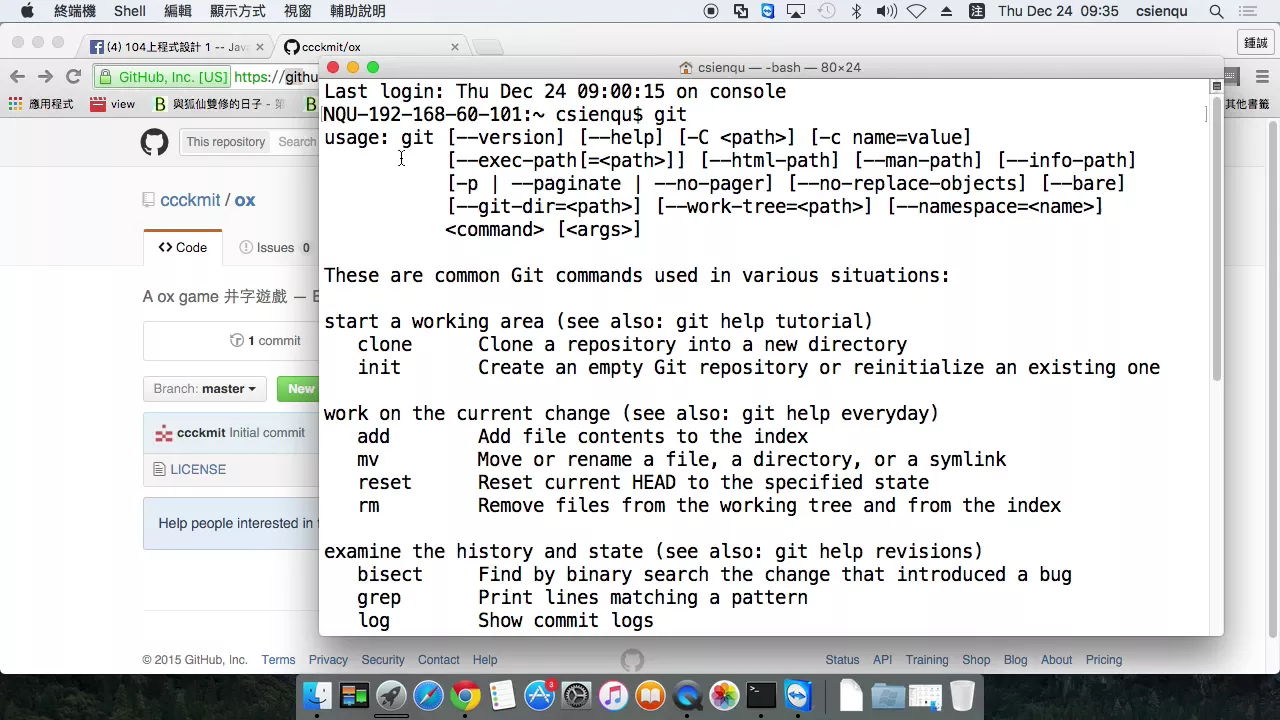
Task: Open the Pricing footer link
Action: click(1104, 660)
